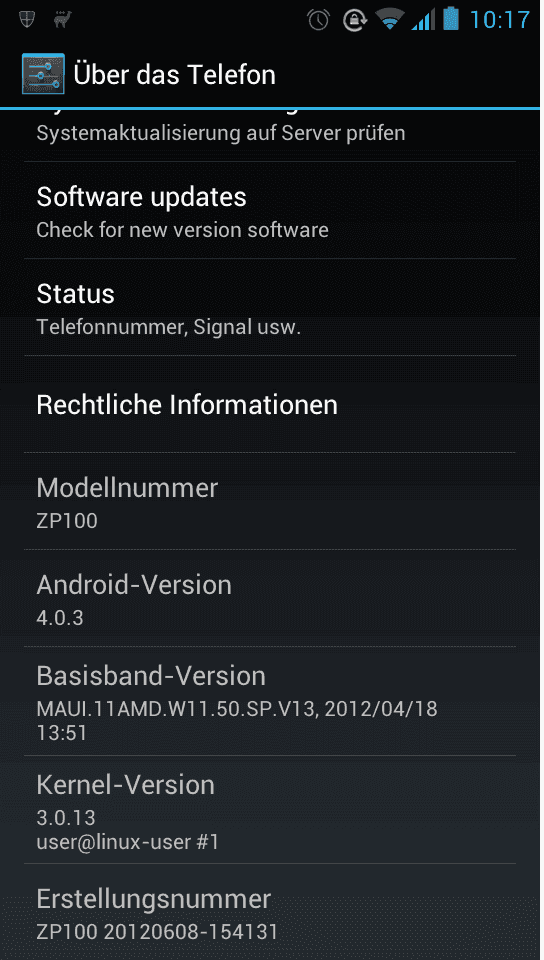Screen dimensions: 544x960
Task: Tap the llama notification icon
Action: coord(62,20)
